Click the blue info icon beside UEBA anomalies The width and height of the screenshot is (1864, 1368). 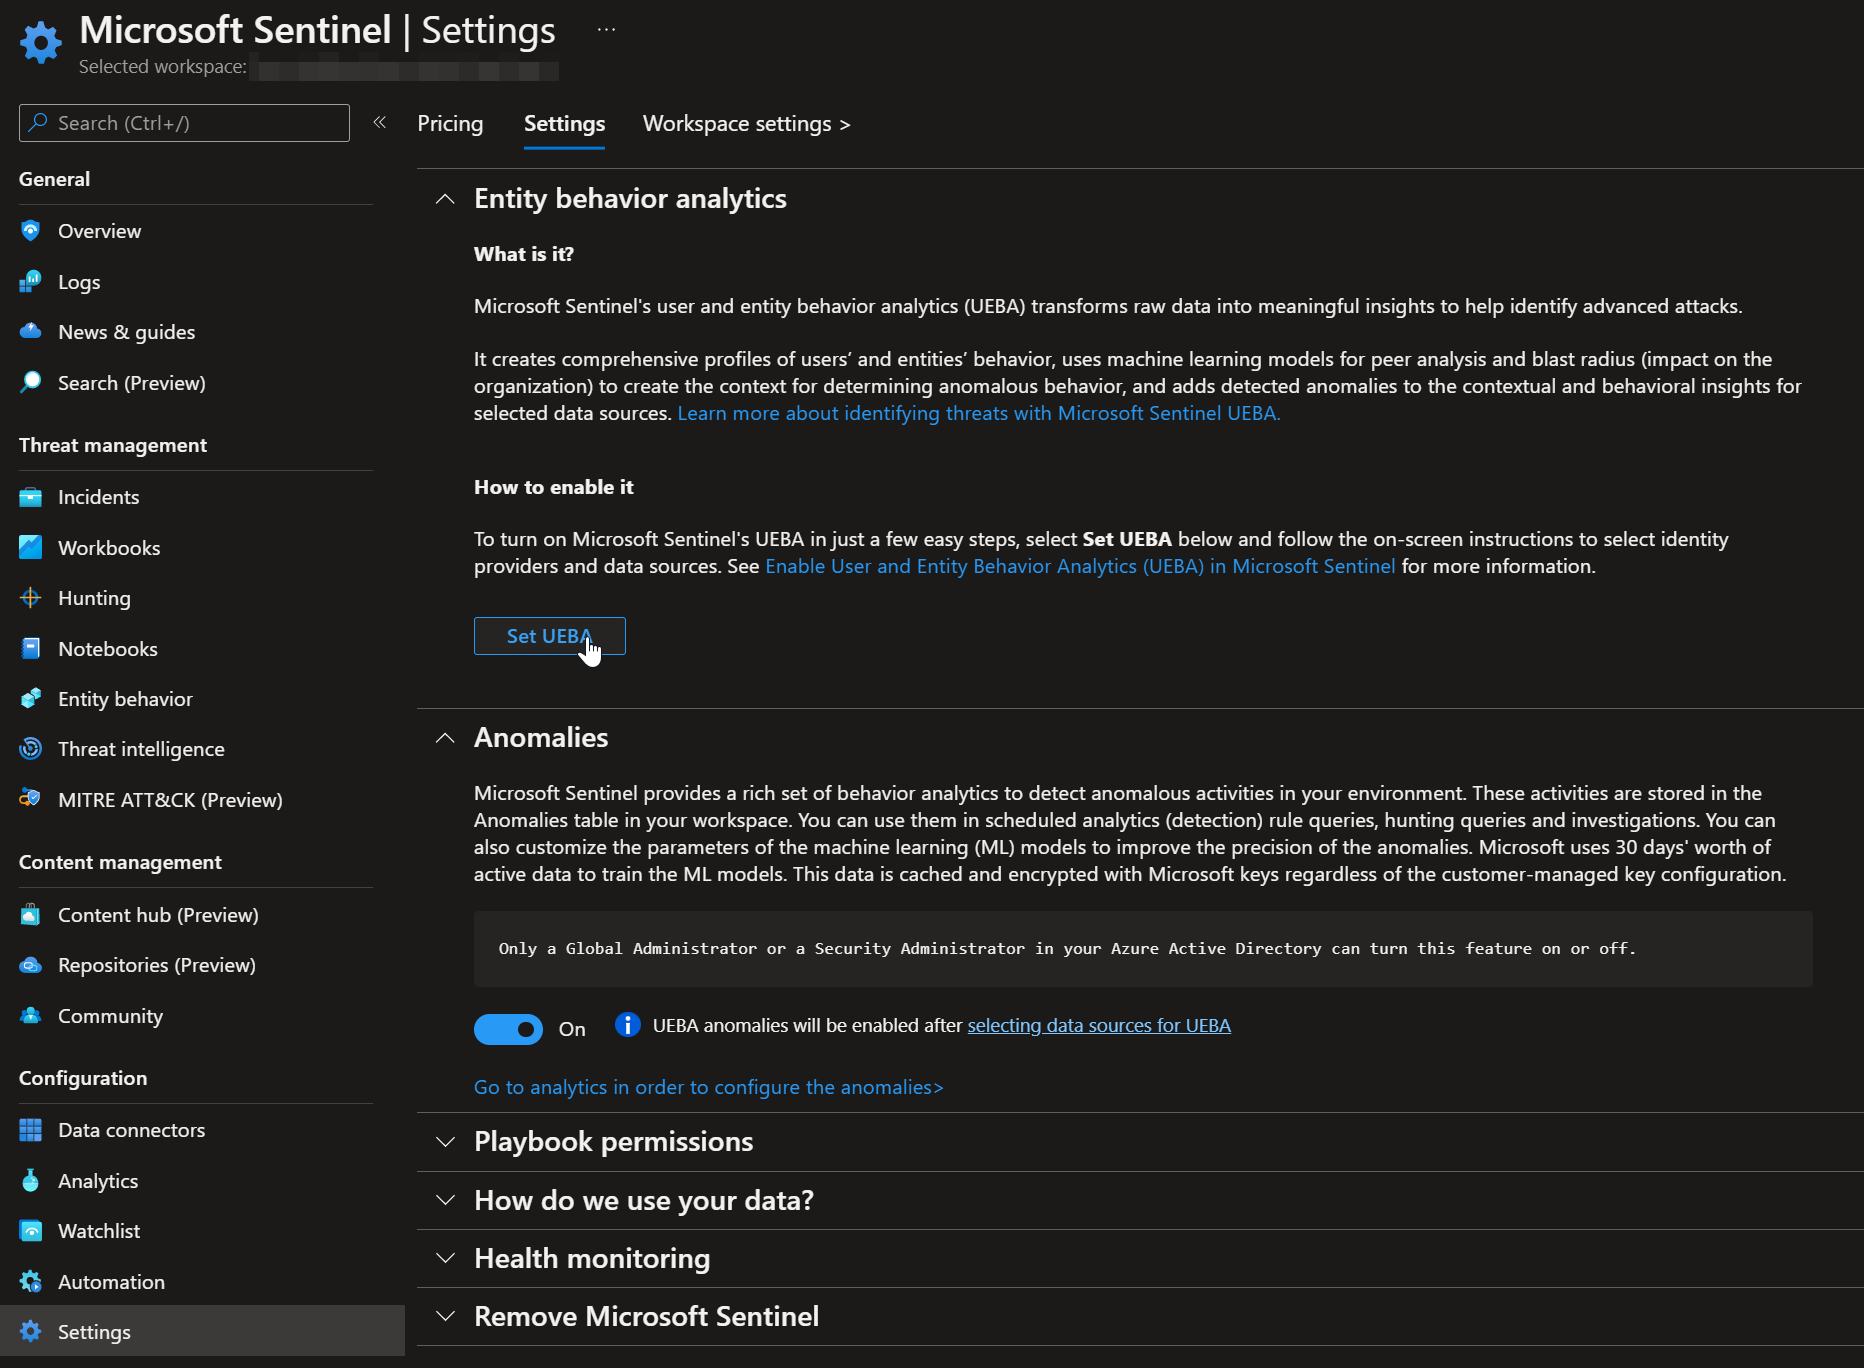coord(627,1025)
